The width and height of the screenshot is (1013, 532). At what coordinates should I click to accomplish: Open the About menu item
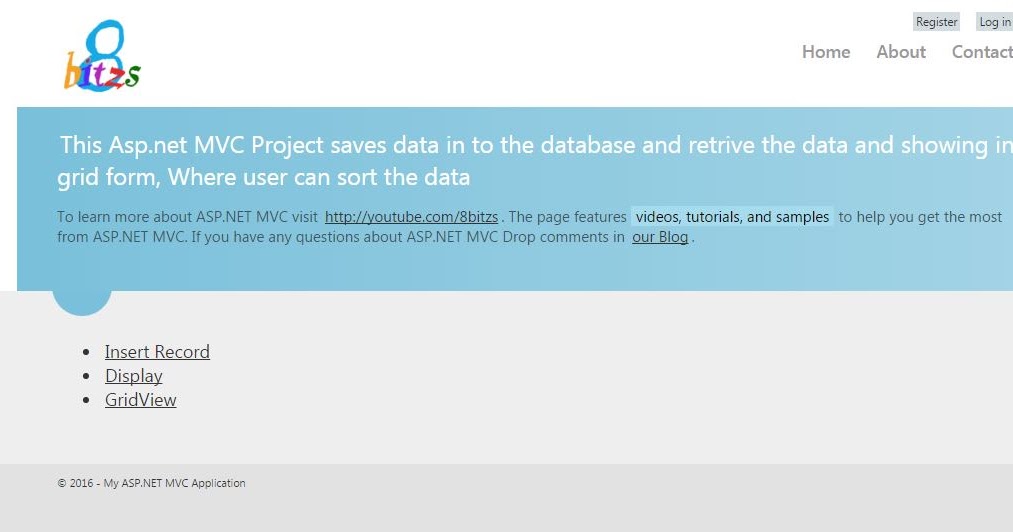901,52
